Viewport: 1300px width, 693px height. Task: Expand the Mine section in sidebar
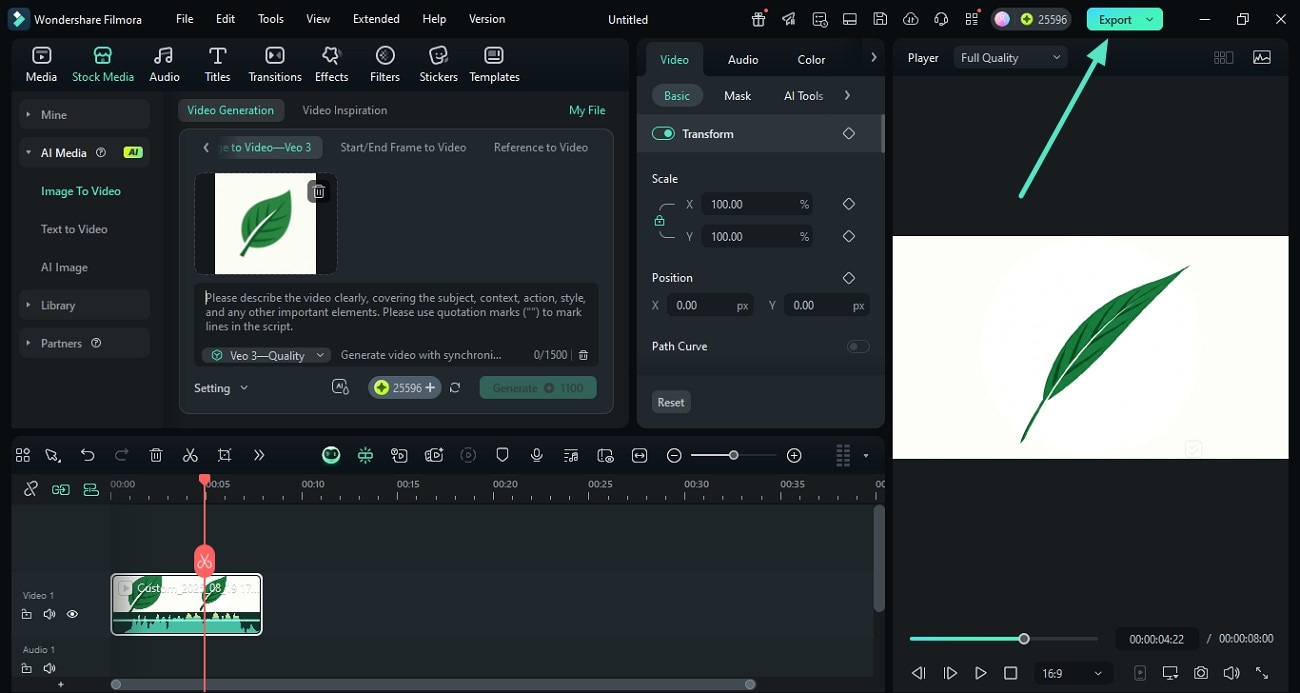[84, 115]
